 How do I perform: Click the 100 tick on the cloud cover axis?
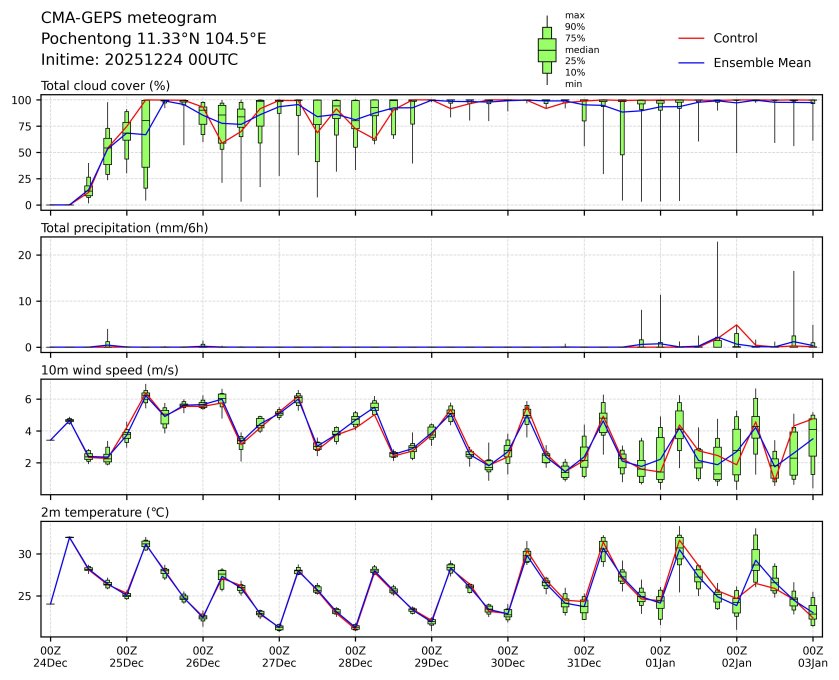pos(28,100)
